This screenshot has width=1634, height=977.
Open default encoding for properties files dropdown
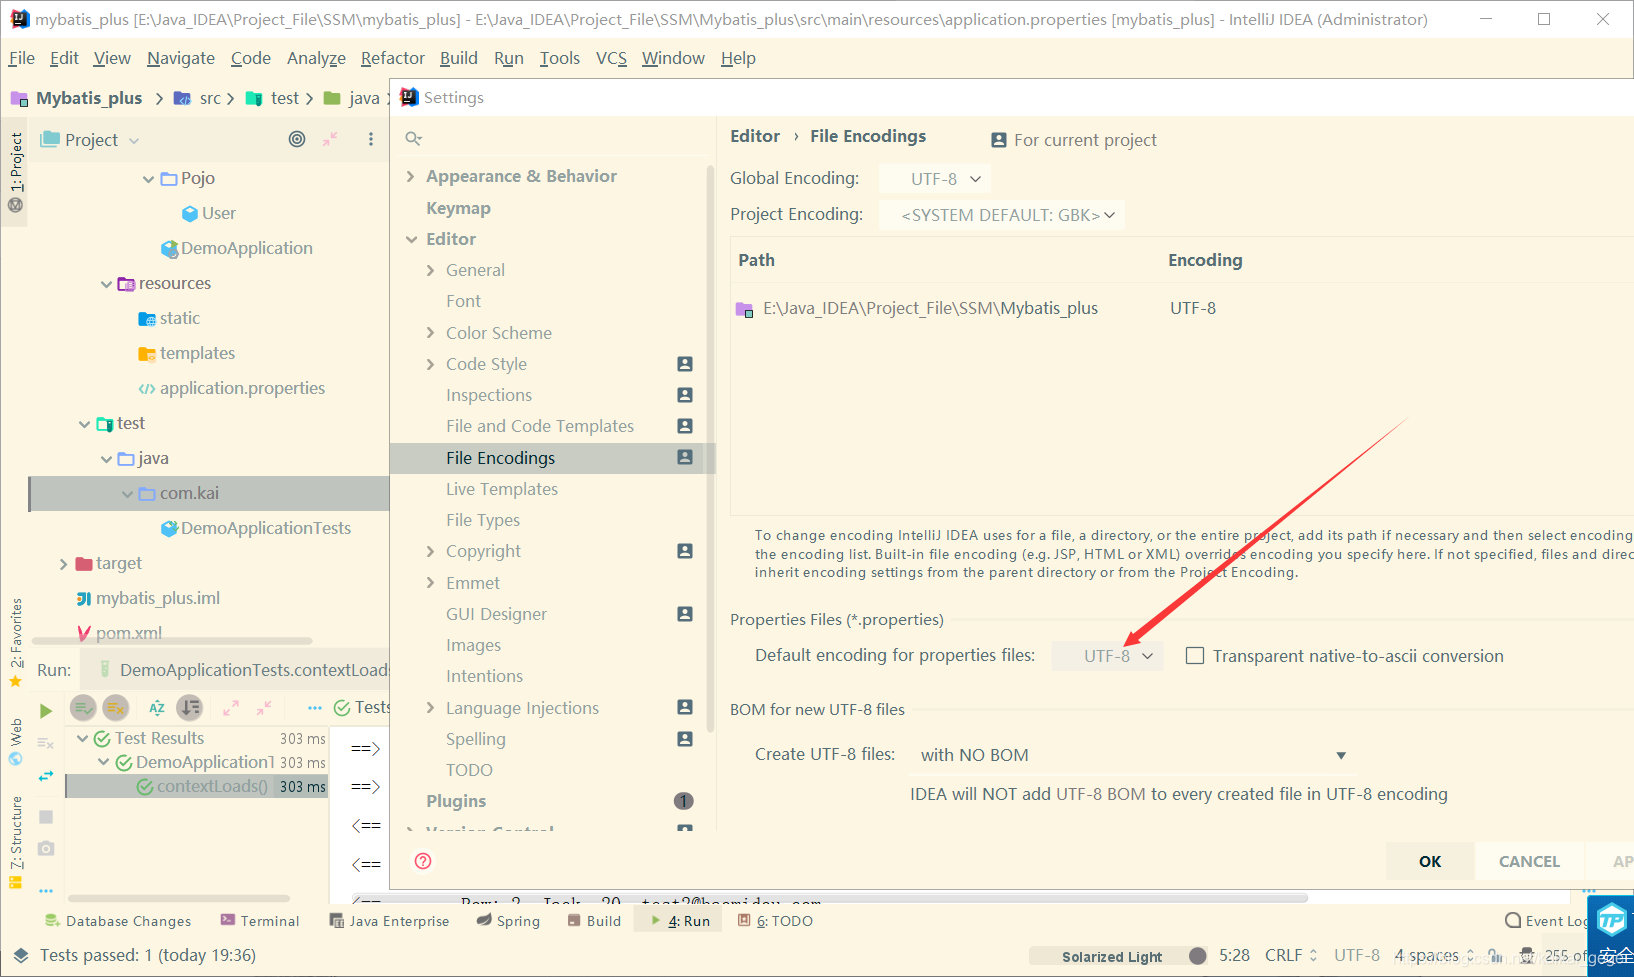pos(1107,656)
